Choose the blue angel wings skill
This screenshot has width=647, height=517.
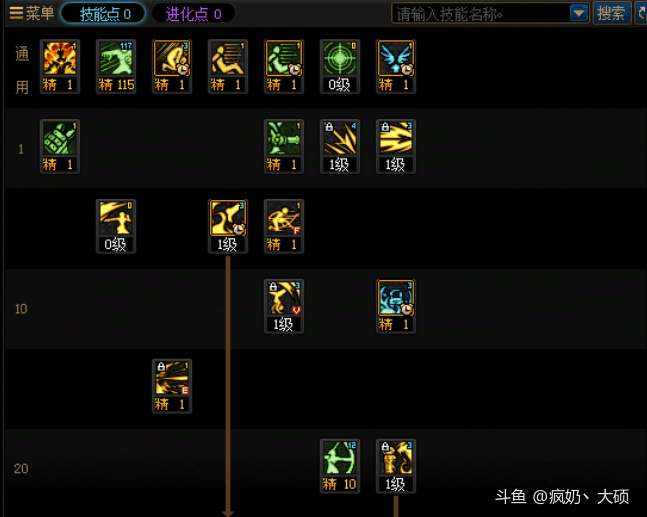[396, 66]
